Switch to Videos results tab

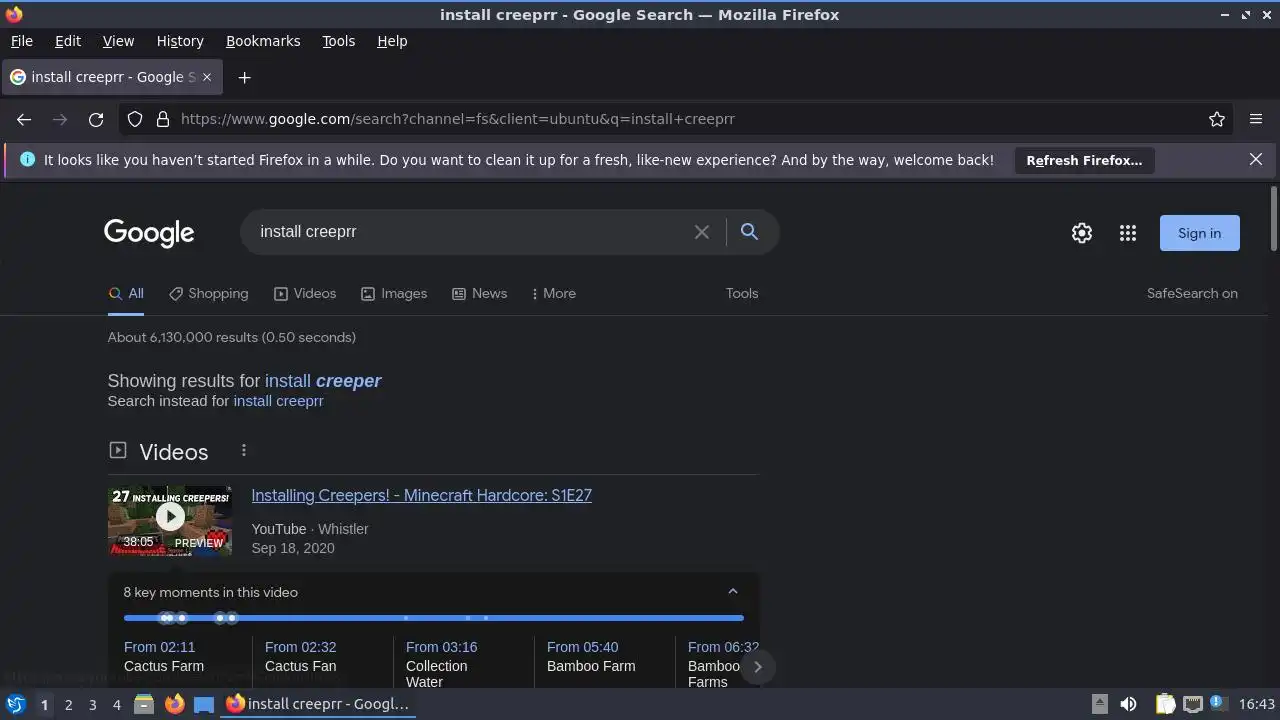(305, 293)
